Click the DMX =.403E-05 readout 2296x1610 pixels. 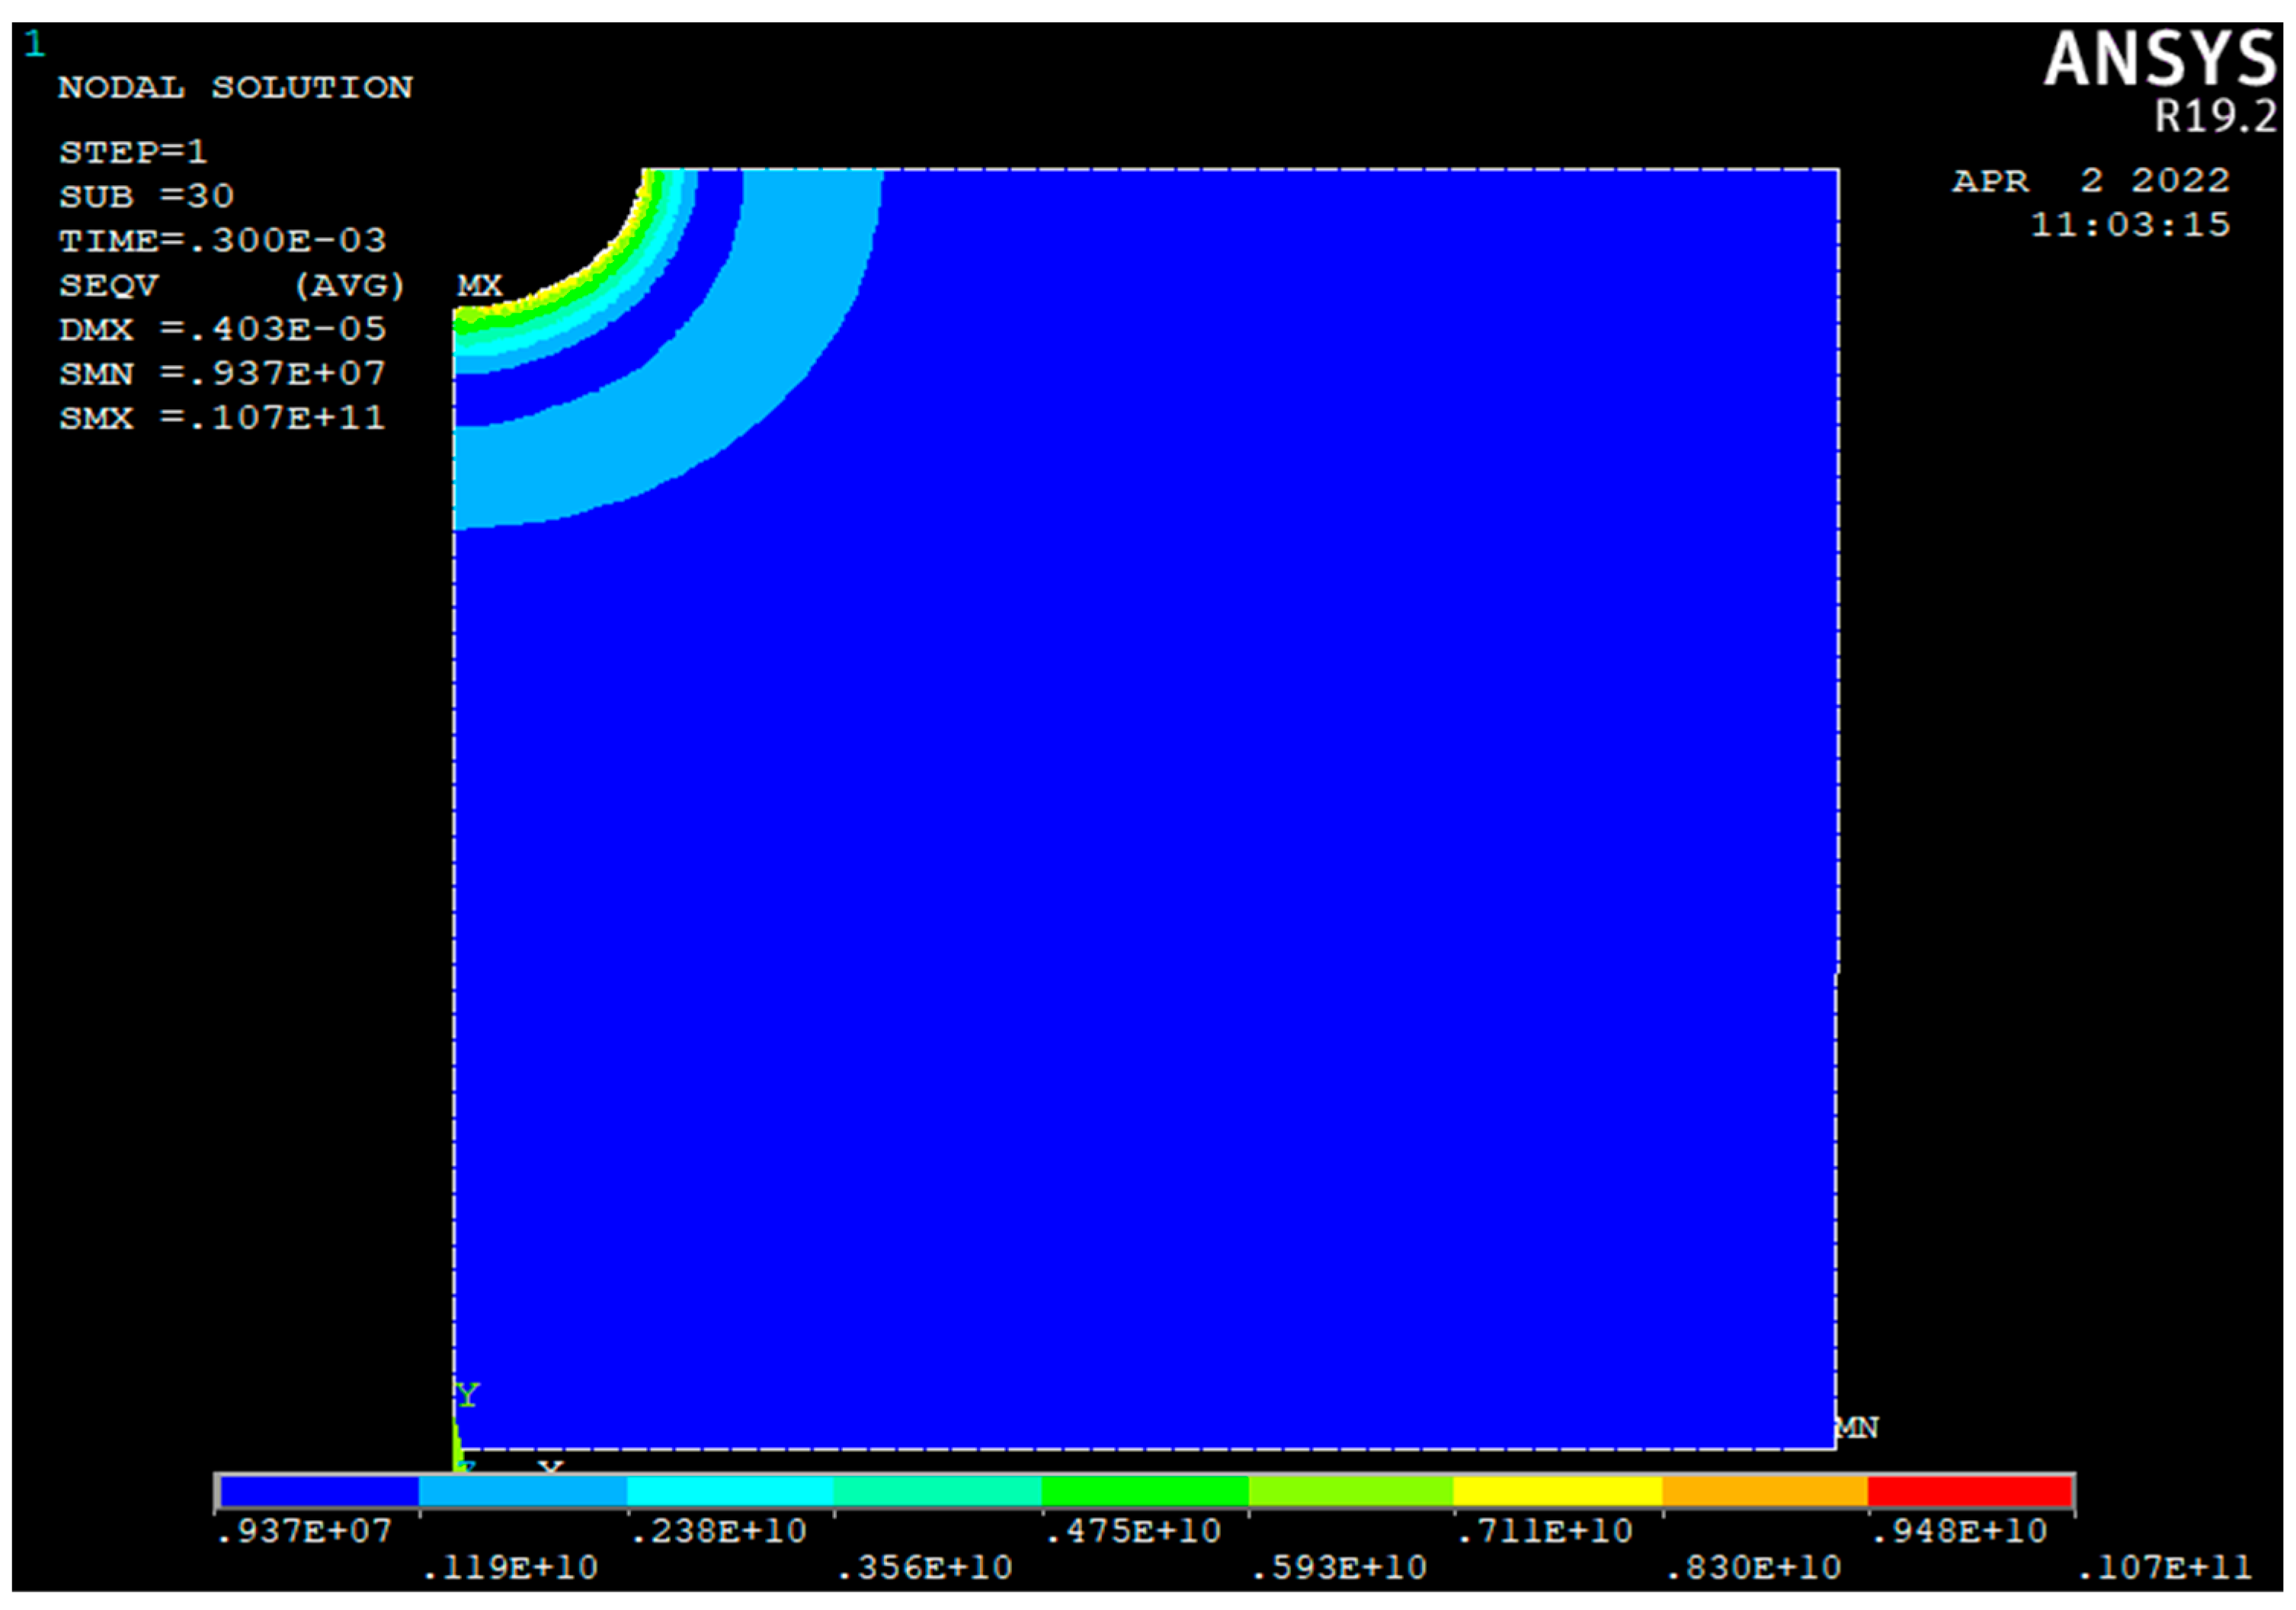click(x=222, y=329)
